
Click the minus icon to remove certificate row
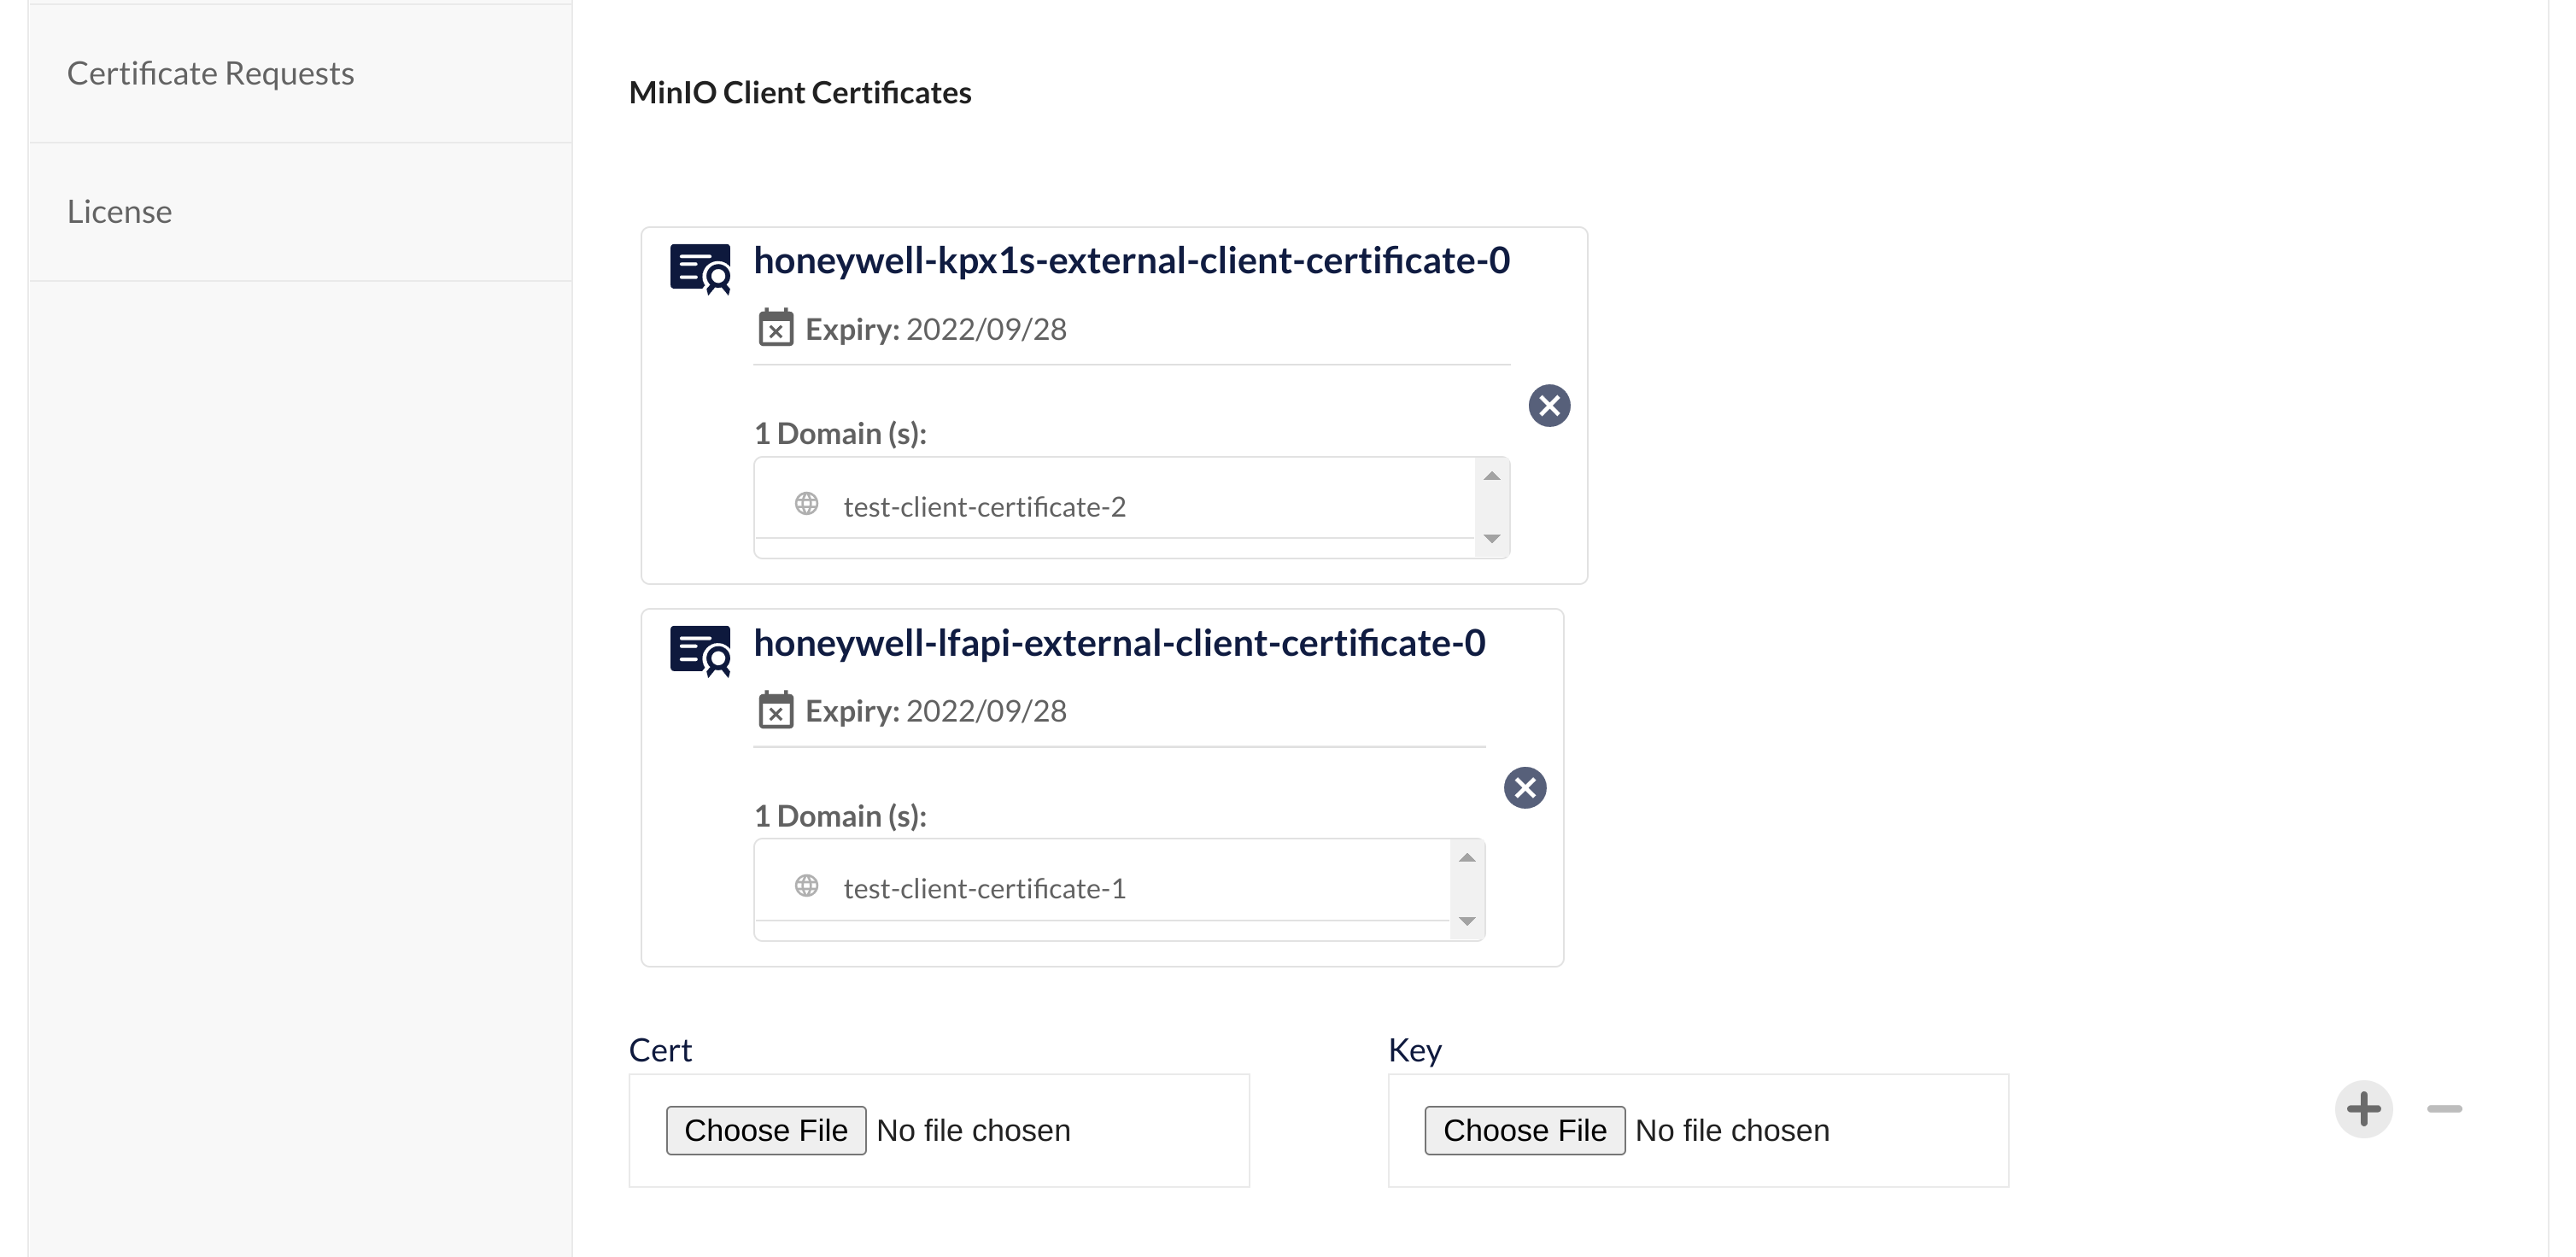coord(2444,1109)
